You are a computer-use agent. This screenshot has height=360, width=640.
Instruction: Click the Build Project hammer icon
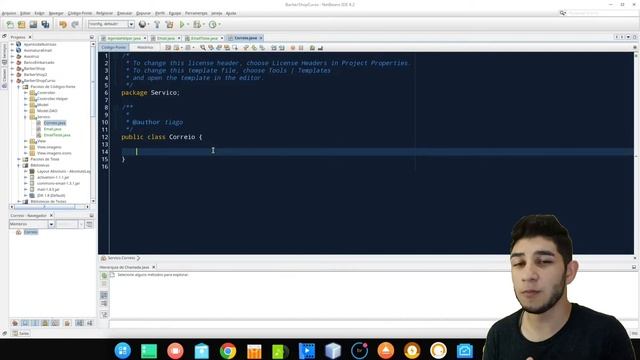[157, 24]
